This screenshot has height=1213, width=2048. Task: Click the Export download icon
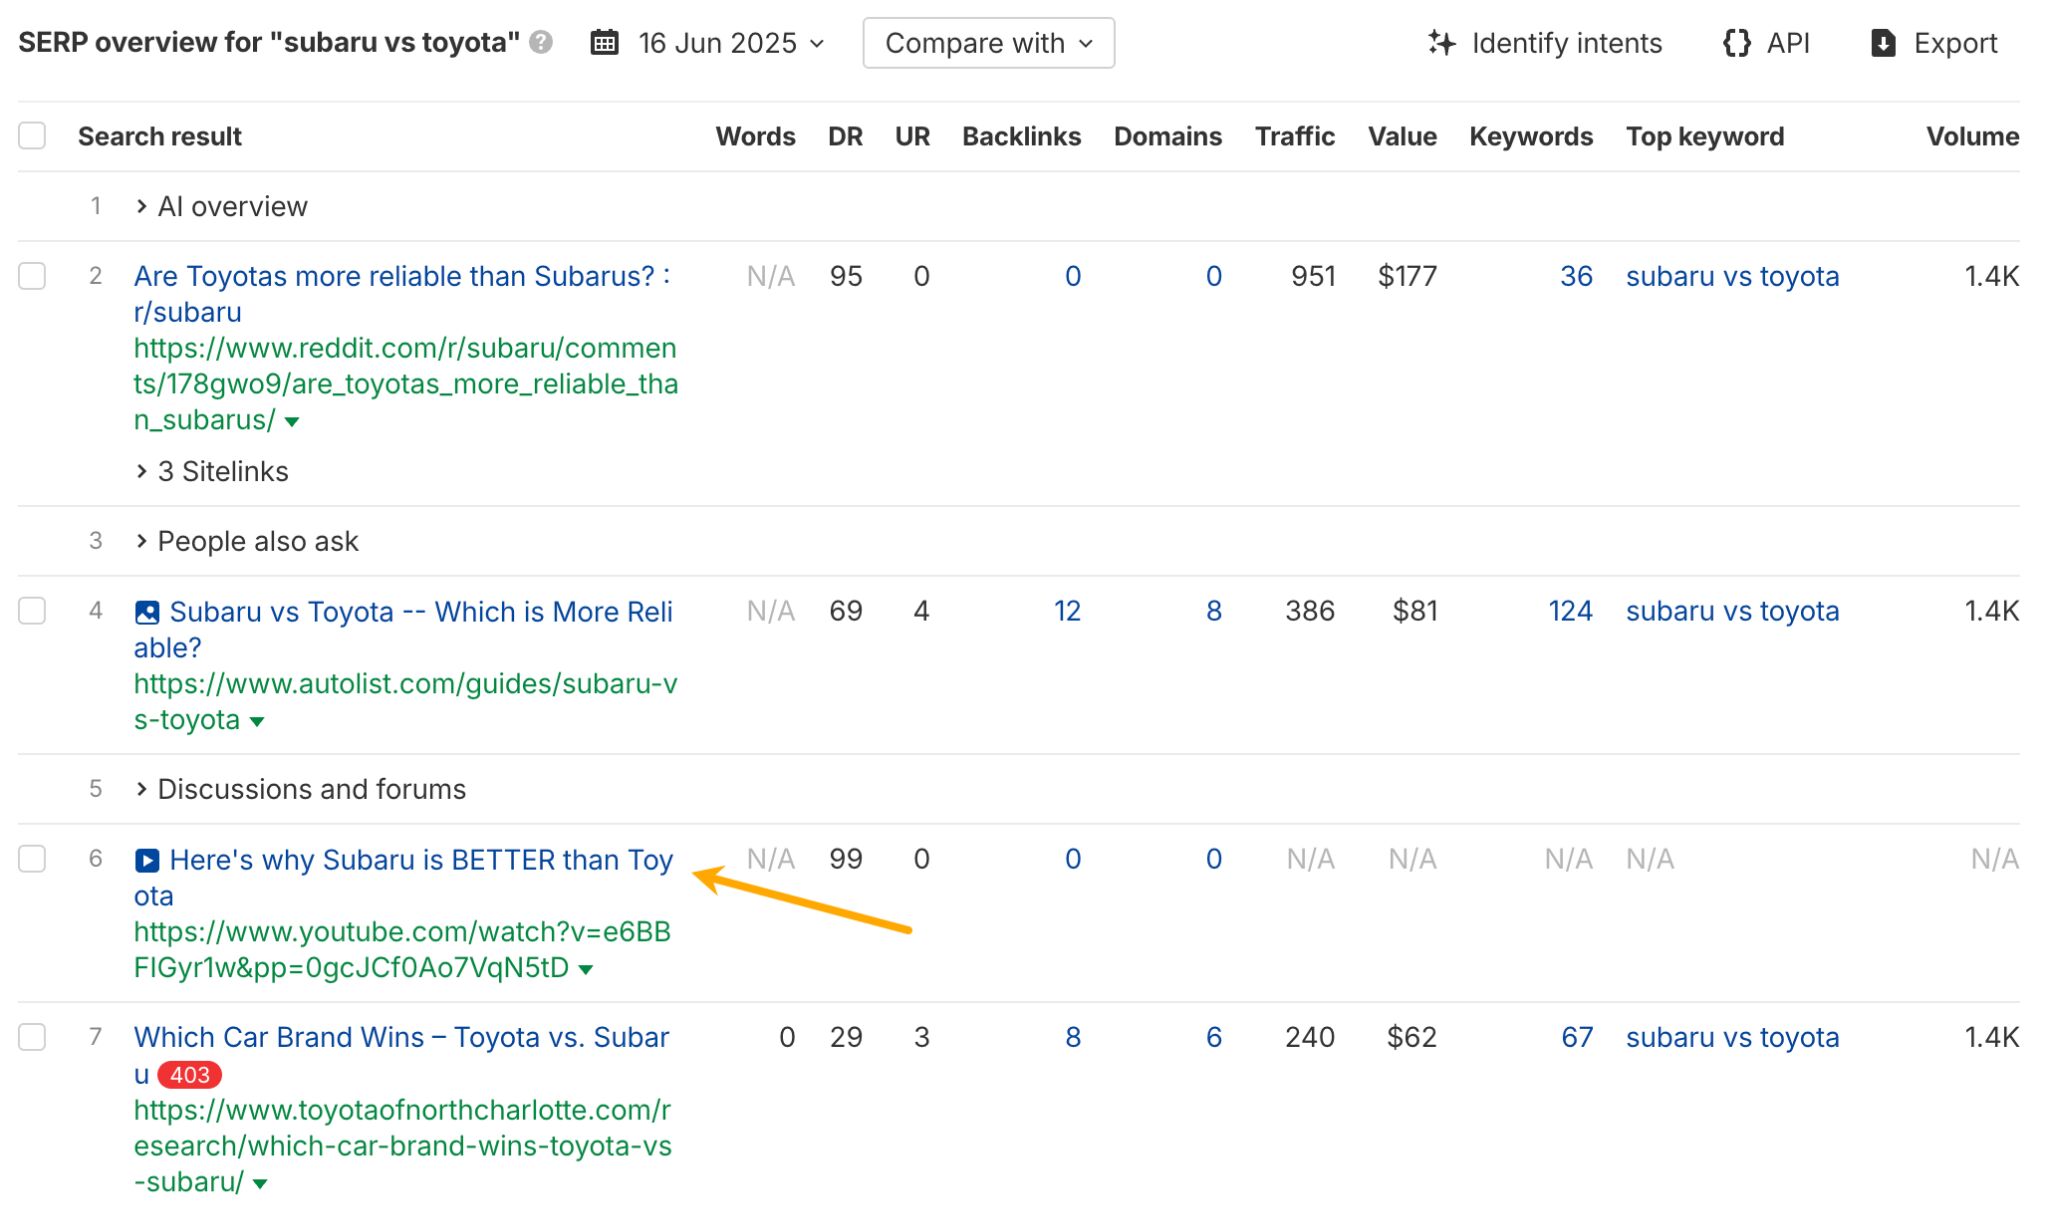pyautogui.click(x=1882, y=42)
